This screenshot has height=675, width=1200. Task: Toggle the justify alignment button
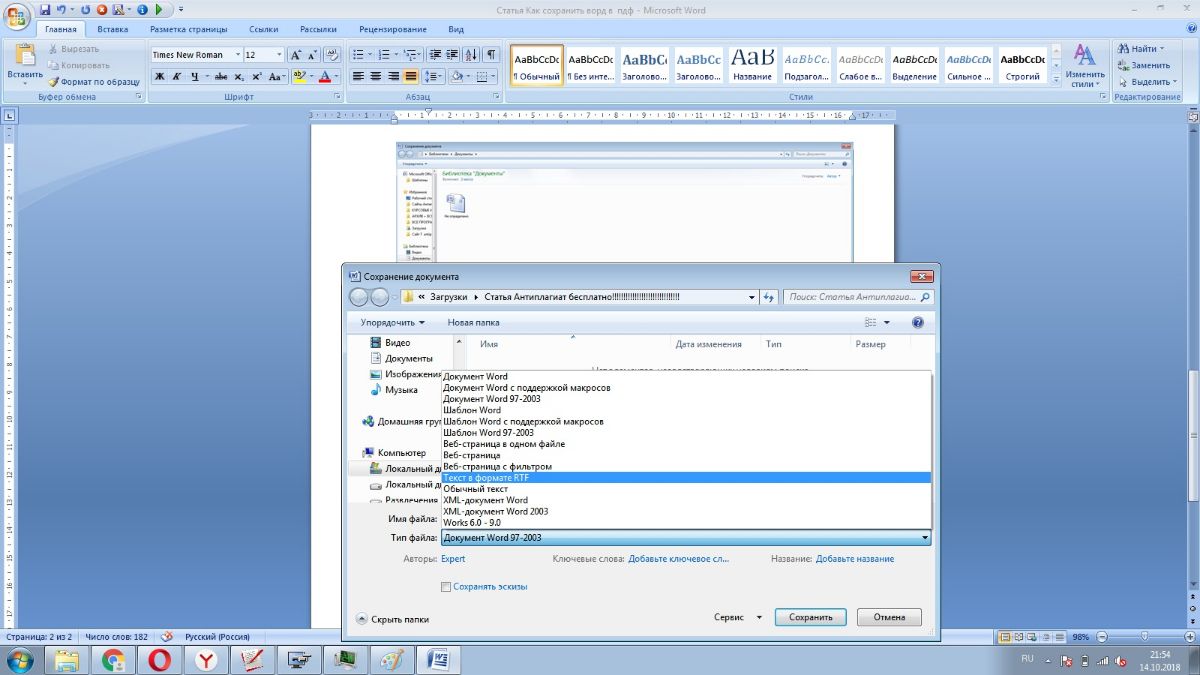pos(411,77)
